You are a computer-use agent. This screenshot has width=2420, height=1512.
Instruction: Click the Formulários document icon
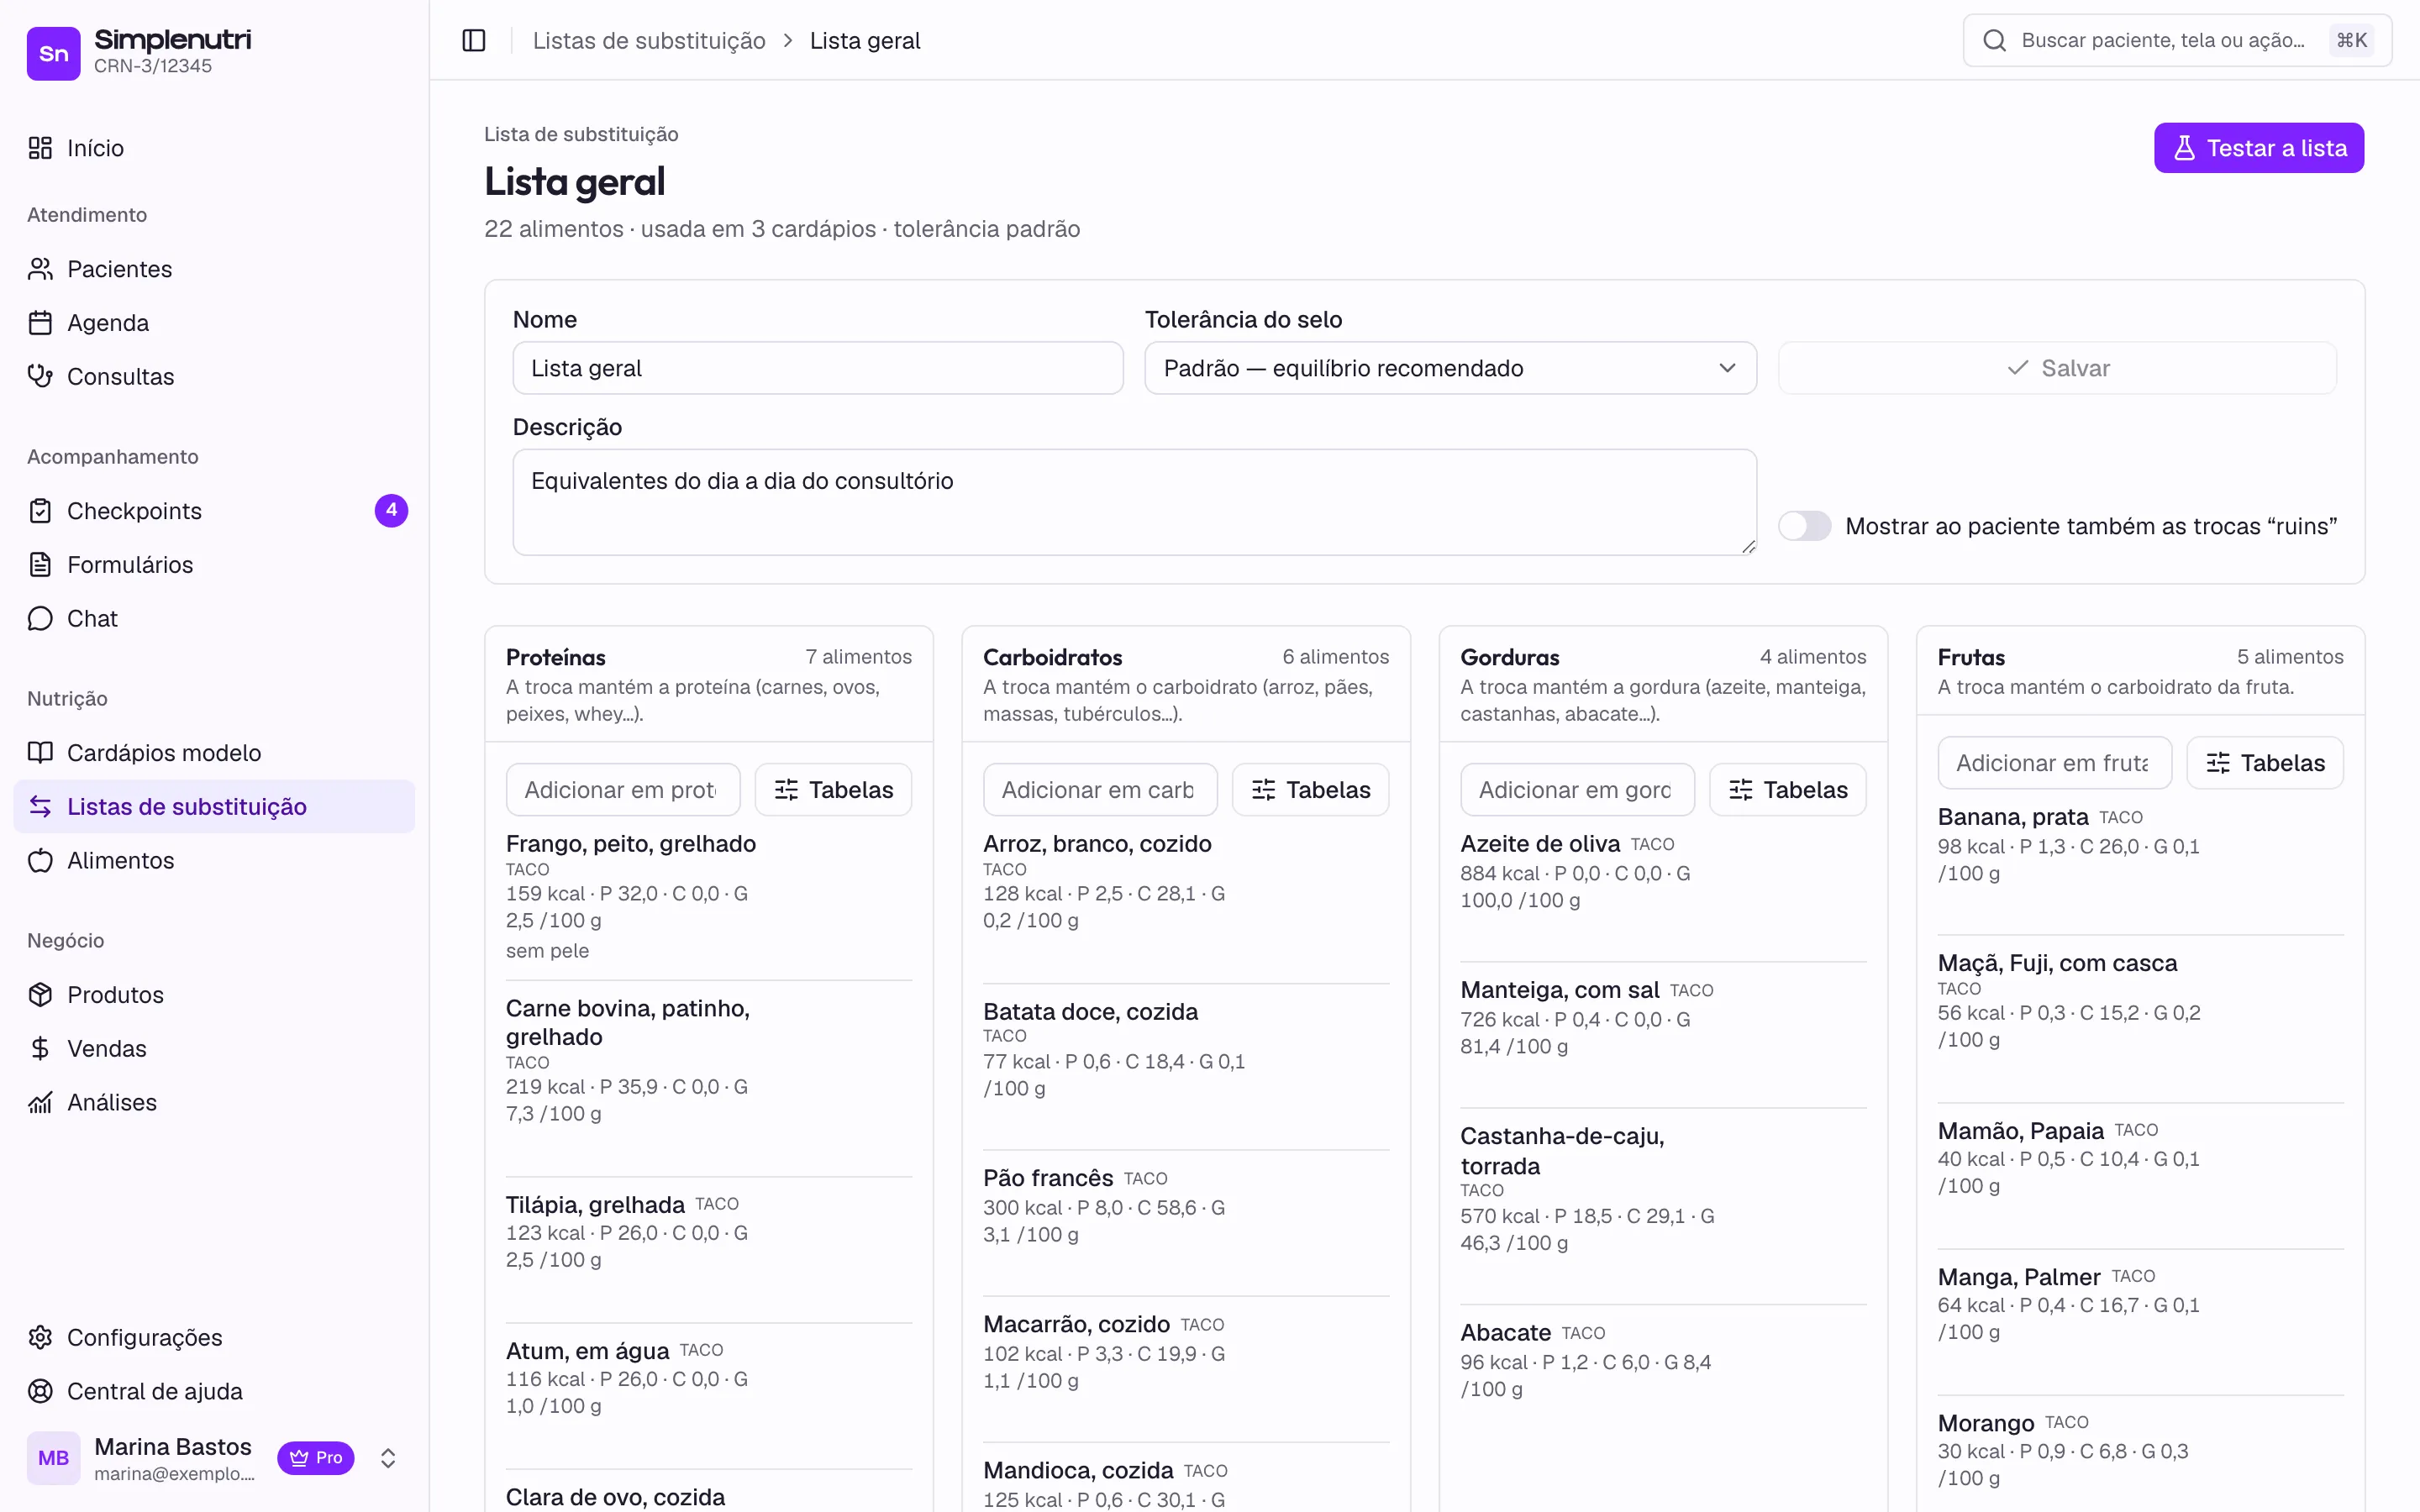tap(40, 565)
